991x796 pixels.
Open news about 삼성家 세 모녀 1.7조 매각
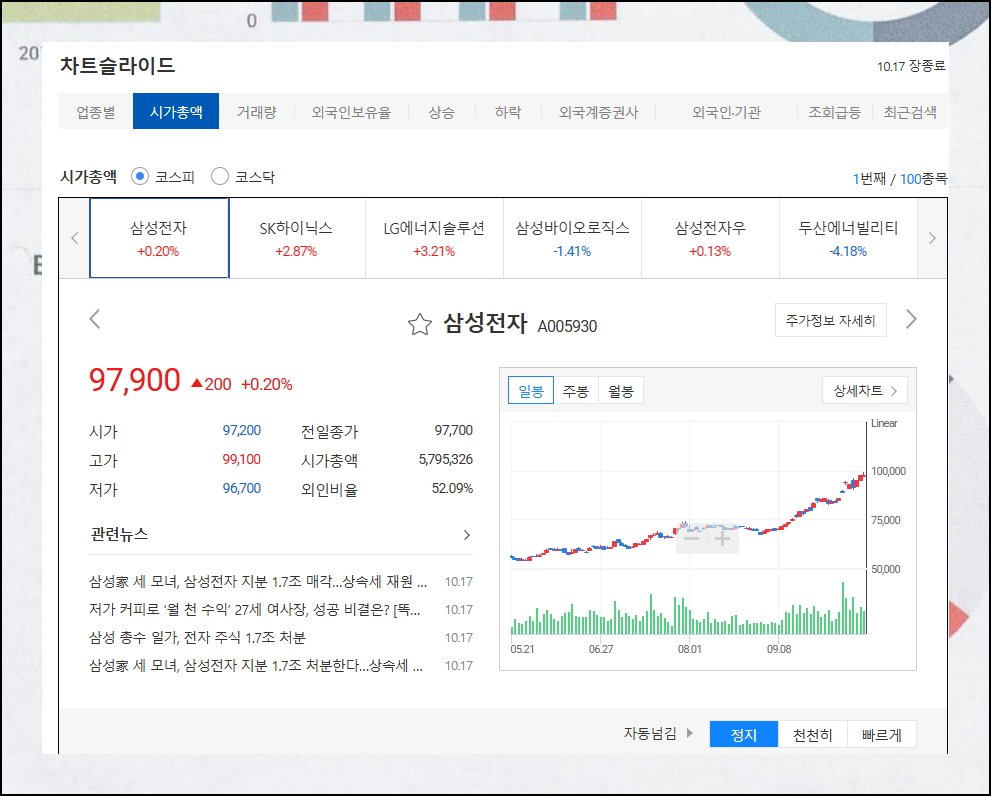[258, 581]
